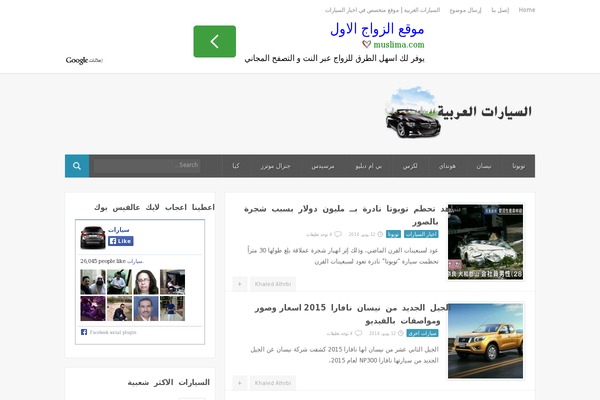
Task: Click the اخبار السيارات category tag
Action: [x=421, y=234]
